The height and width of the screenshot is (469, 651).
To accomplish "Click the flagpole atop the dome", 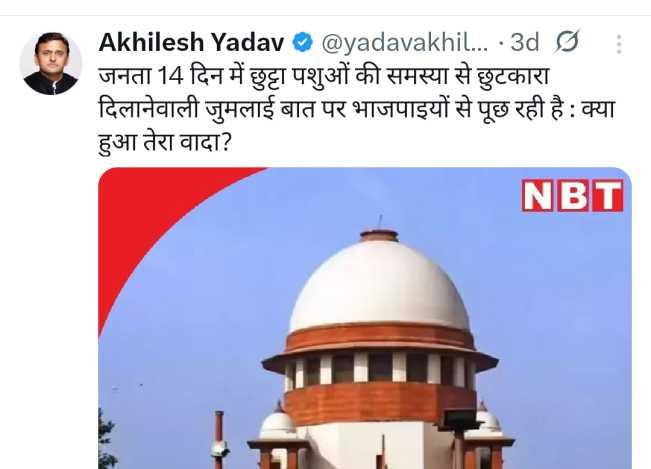I will [379, 222].
